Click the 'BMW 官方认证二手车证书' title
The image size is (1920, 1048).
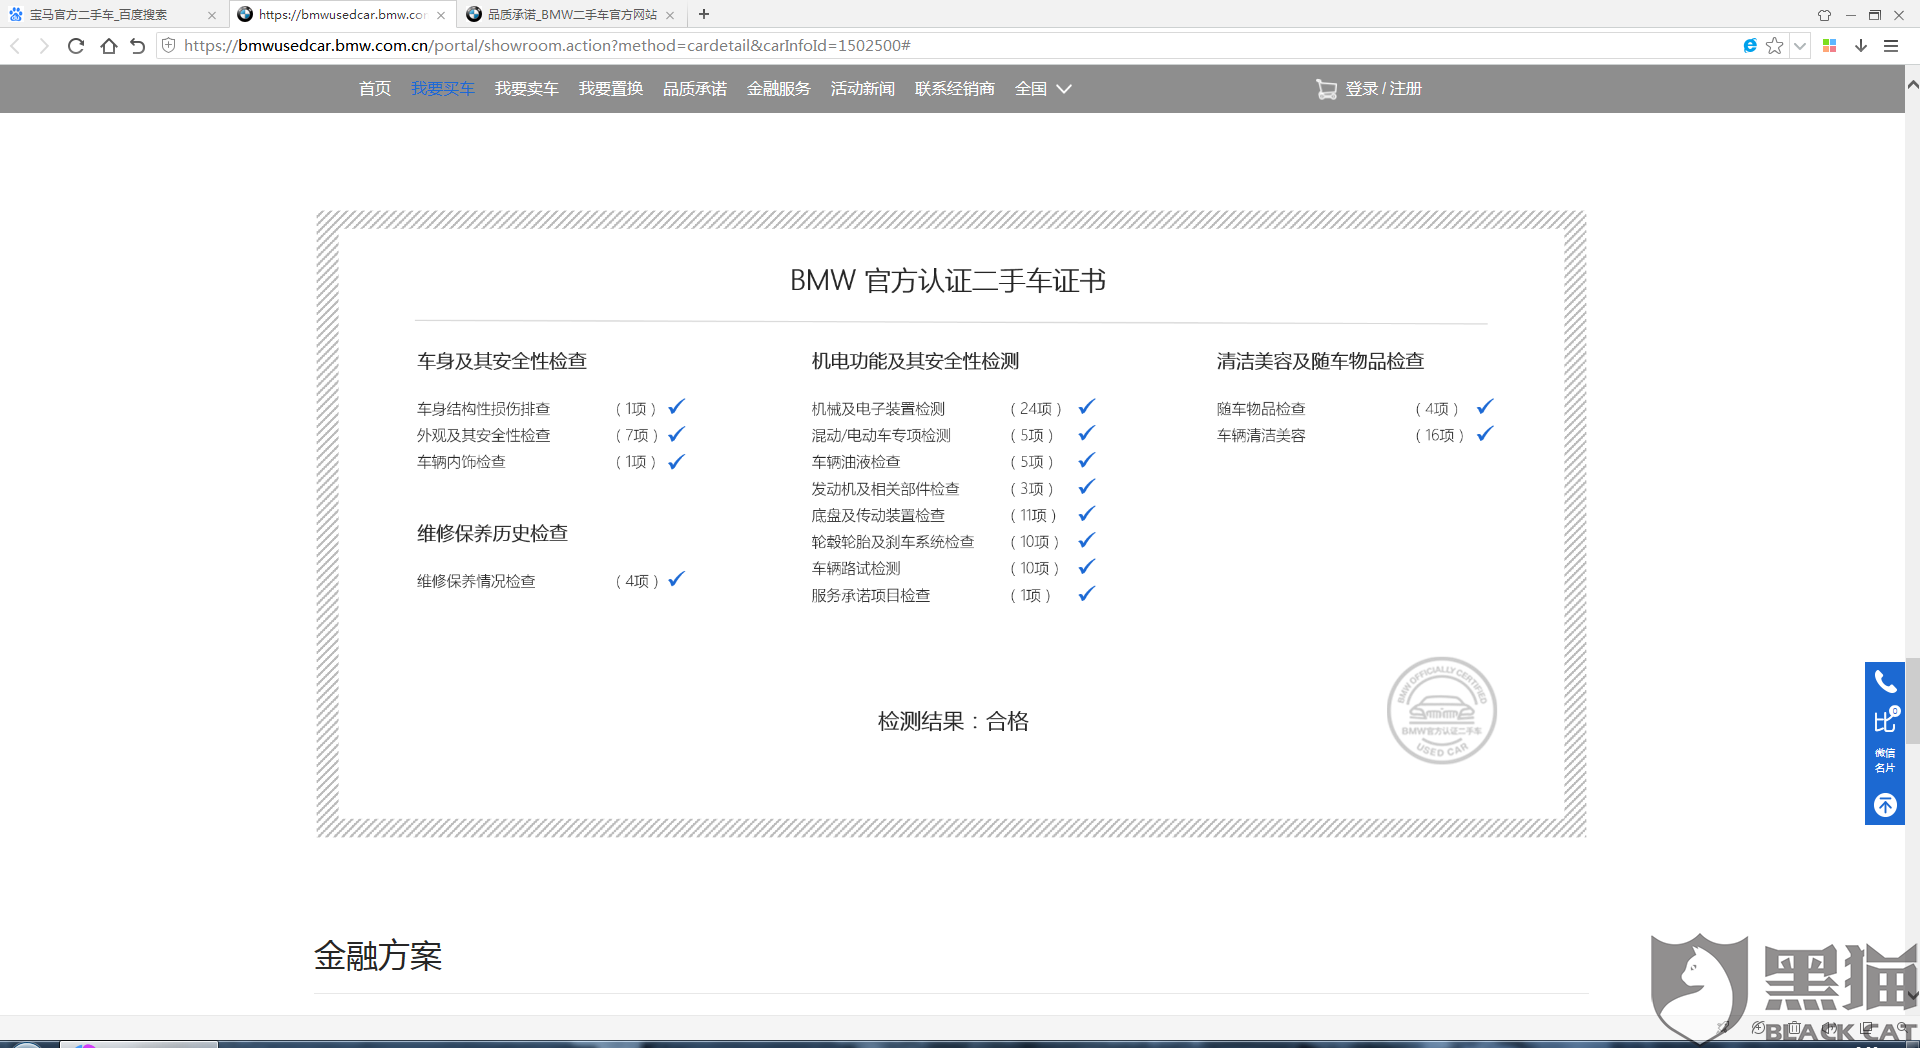pyautogui.click(x=948, y=281)
